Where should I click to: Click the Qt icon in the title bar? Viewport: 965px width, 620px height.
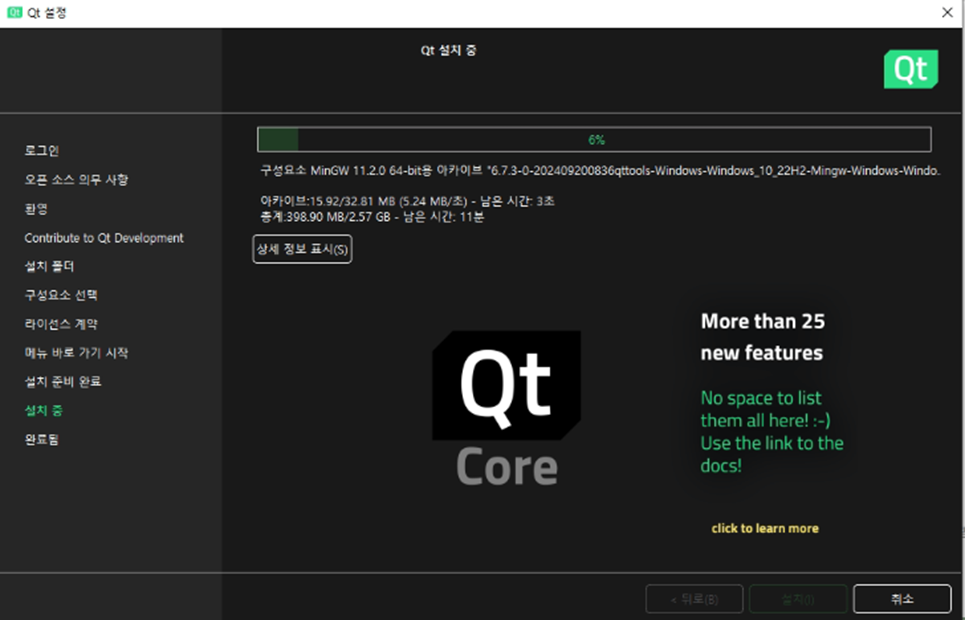[x=14, y=12]
